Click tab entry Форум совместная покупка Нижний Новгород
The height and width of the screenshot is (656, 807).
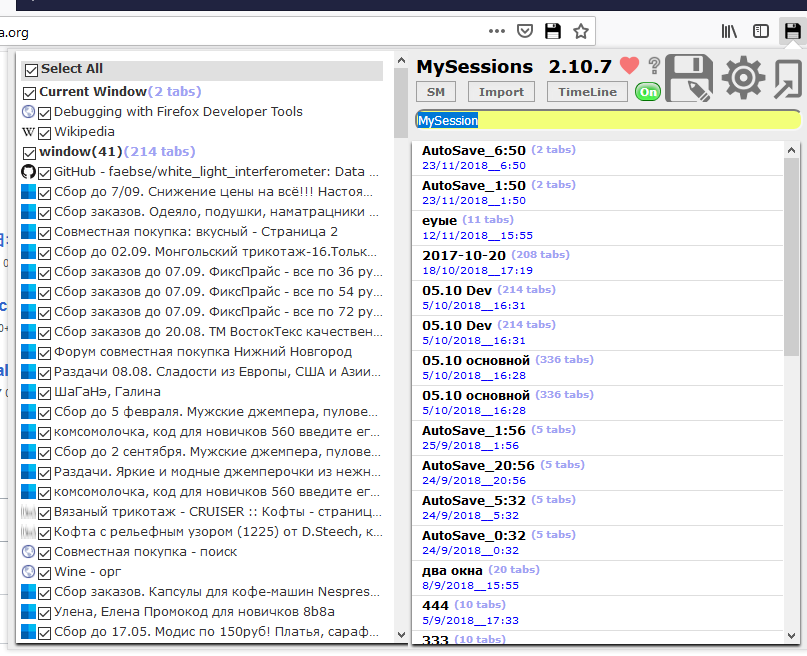pyautogui.click(x=203, y=352)
